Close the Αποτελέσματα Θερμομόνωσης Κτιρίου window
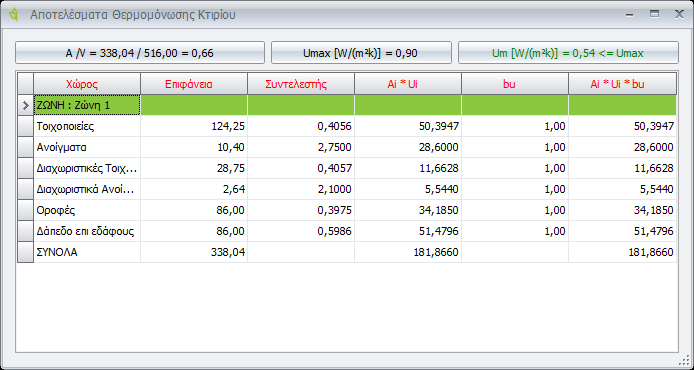694x370 pixels. click(x=679, y=15)
